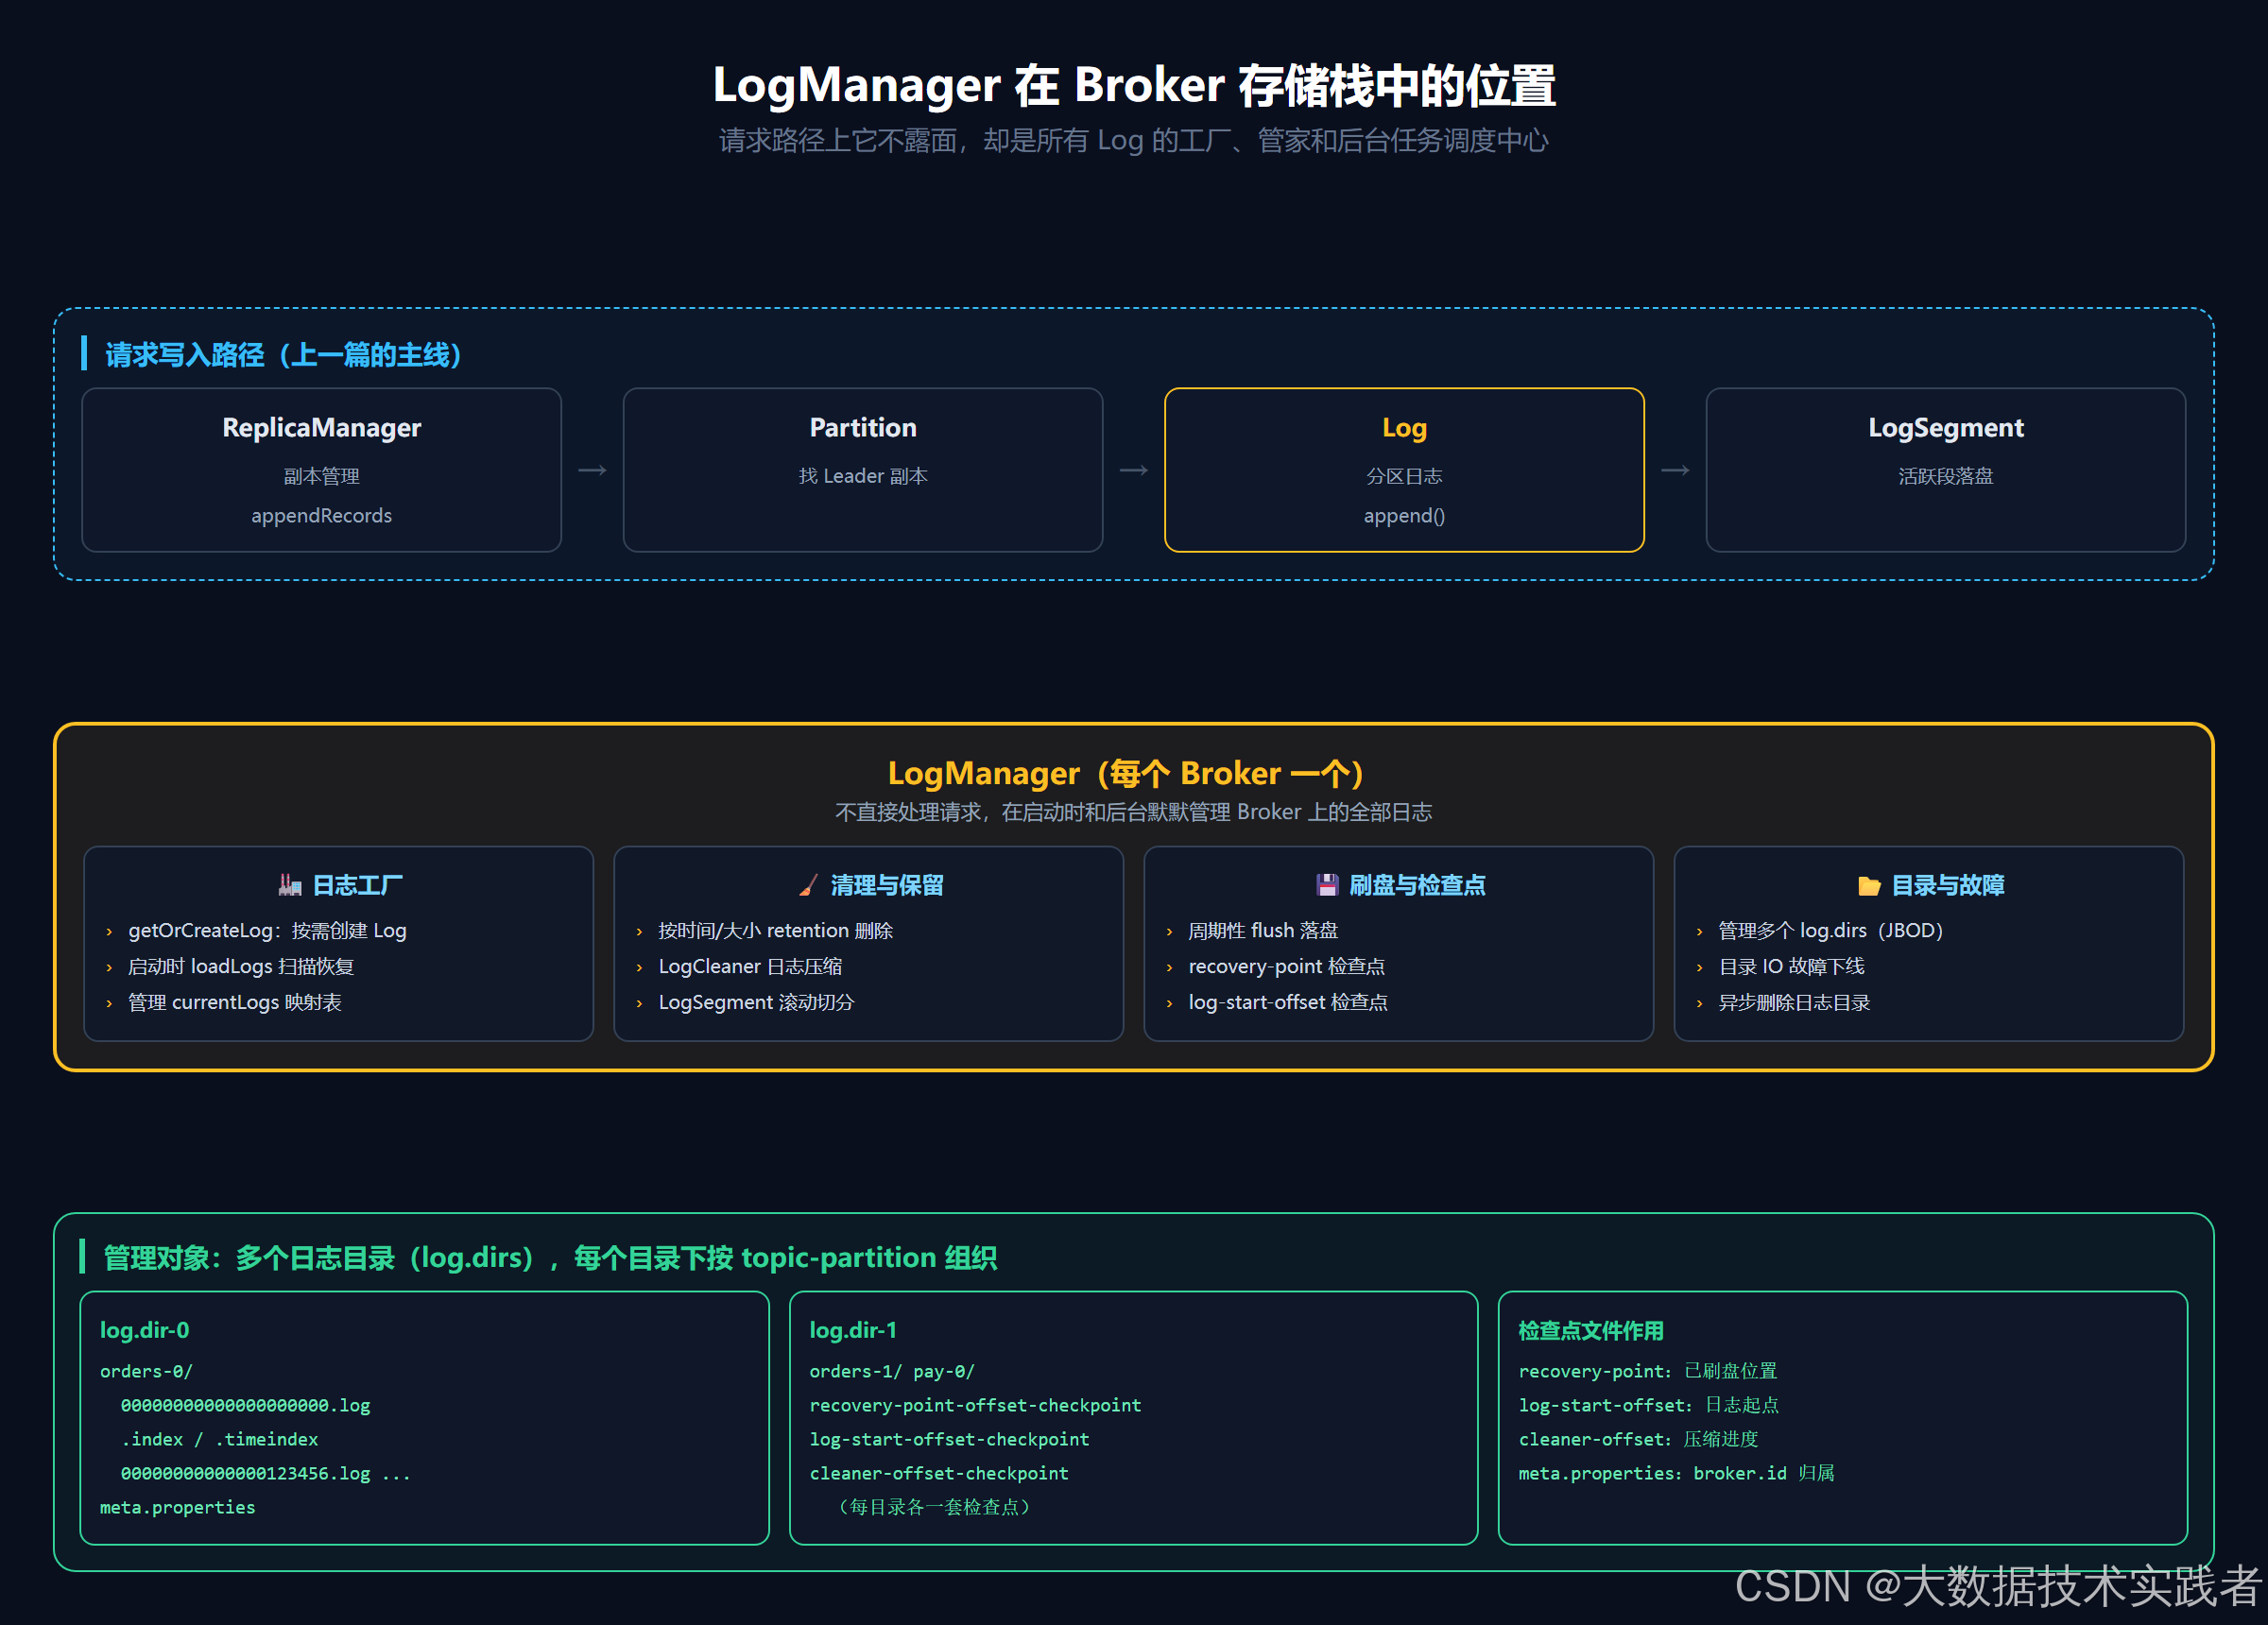Click the append() text in Log card
The image size is (2268, 1625).
click(1404, 515)
